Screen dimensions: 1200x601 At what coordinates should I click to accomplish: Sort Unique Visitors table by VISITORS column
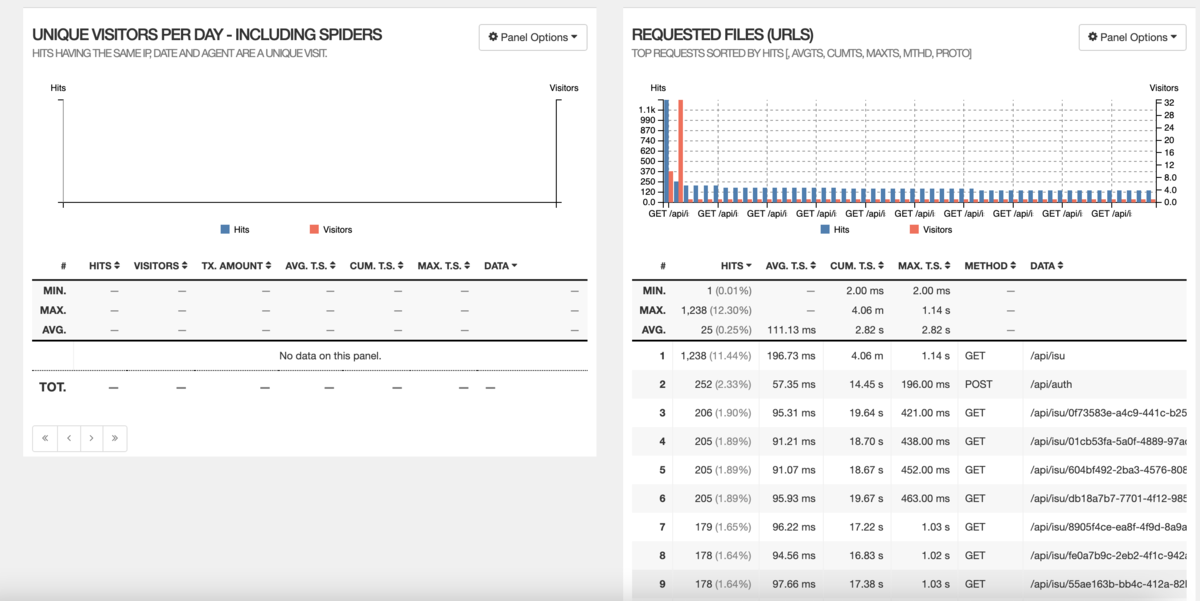coord(161,266)
